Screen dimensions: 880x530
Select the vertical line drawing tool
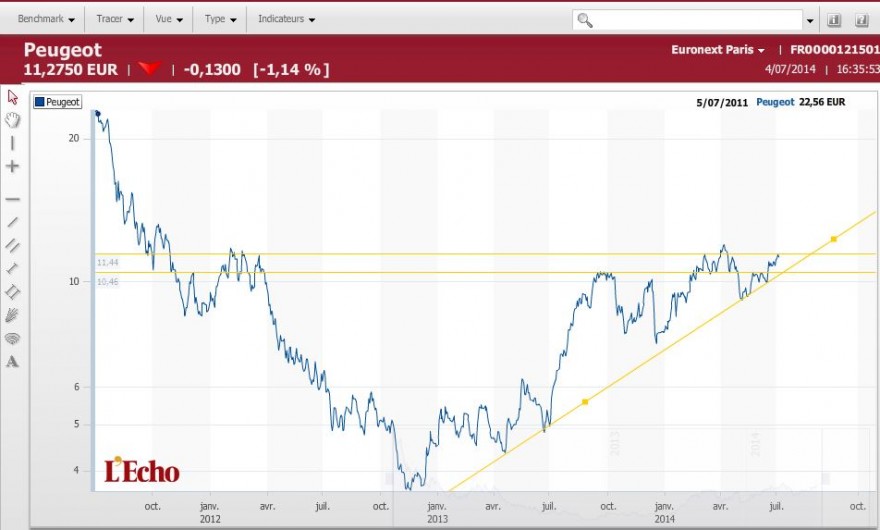pyautogui.click(x=12, y=144)
